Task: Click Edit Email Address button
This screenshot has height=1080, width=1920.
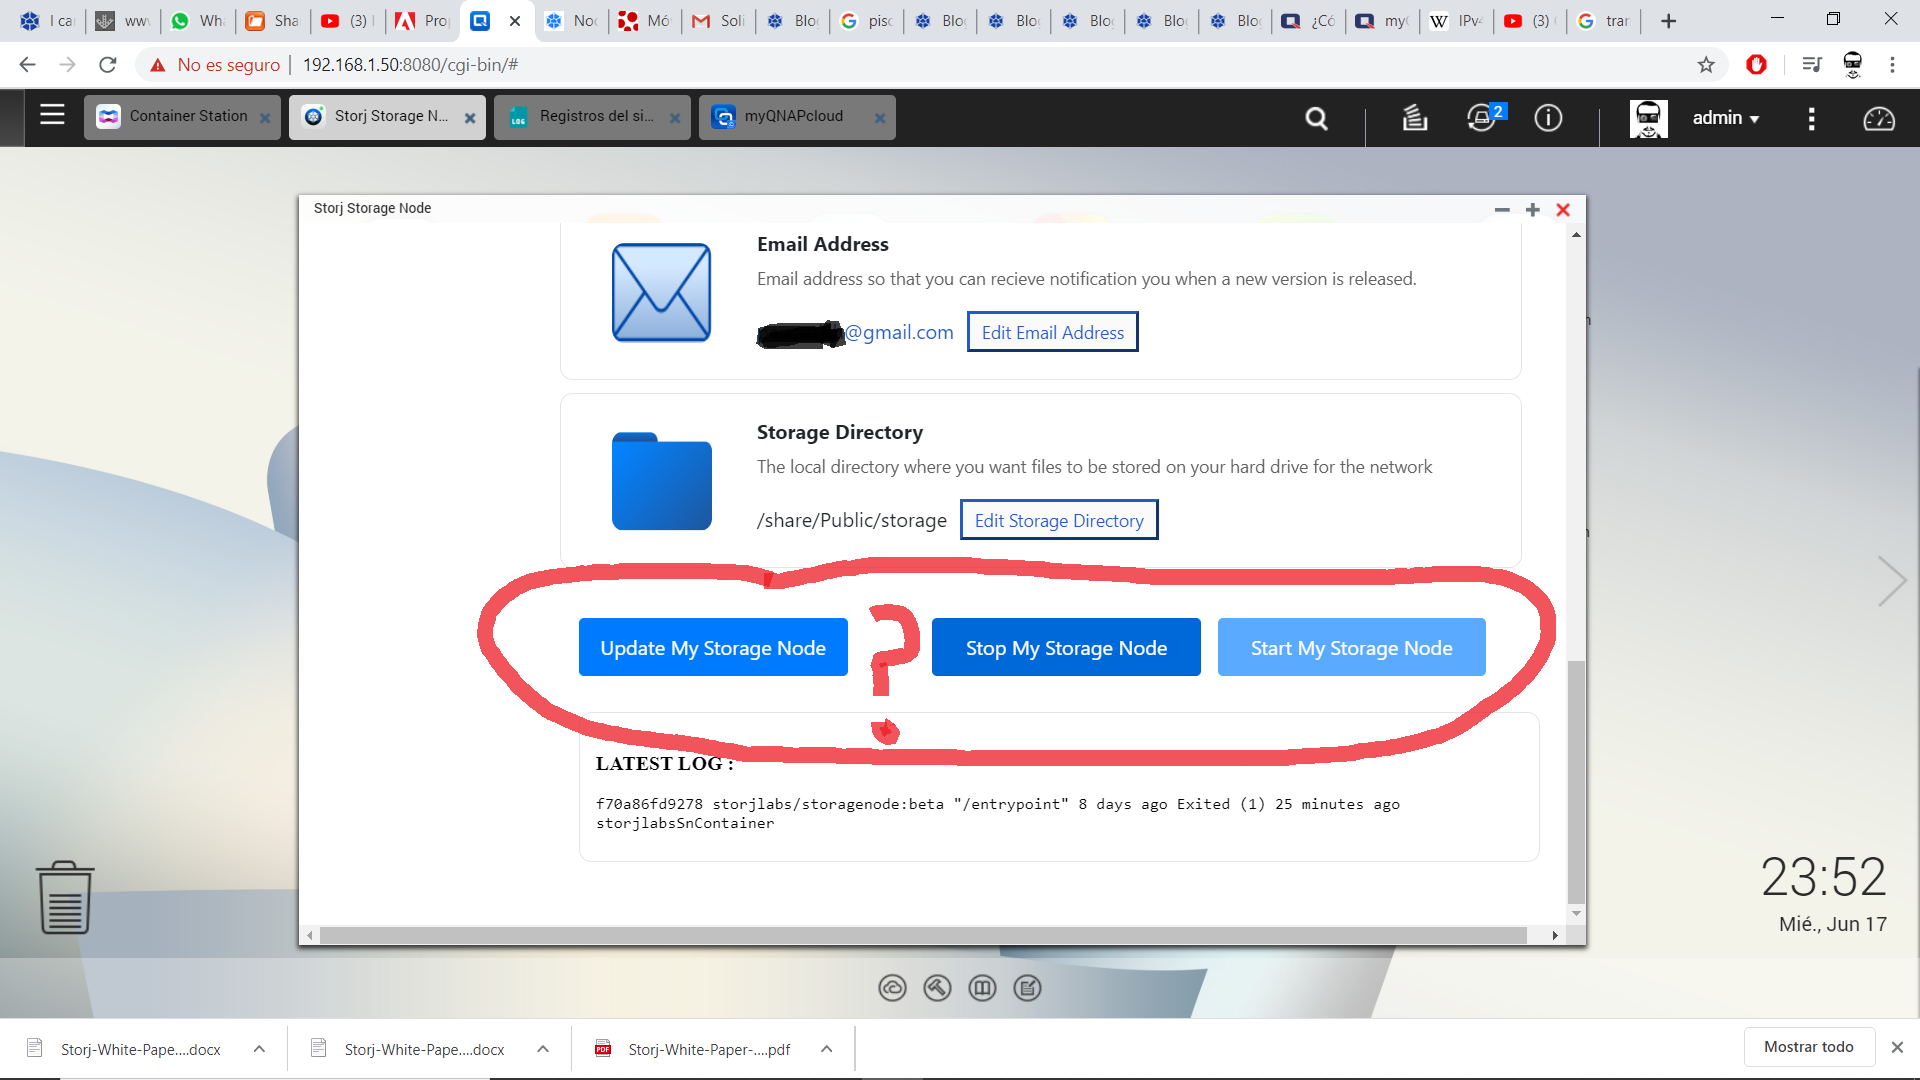Action: pos(1052,333)
